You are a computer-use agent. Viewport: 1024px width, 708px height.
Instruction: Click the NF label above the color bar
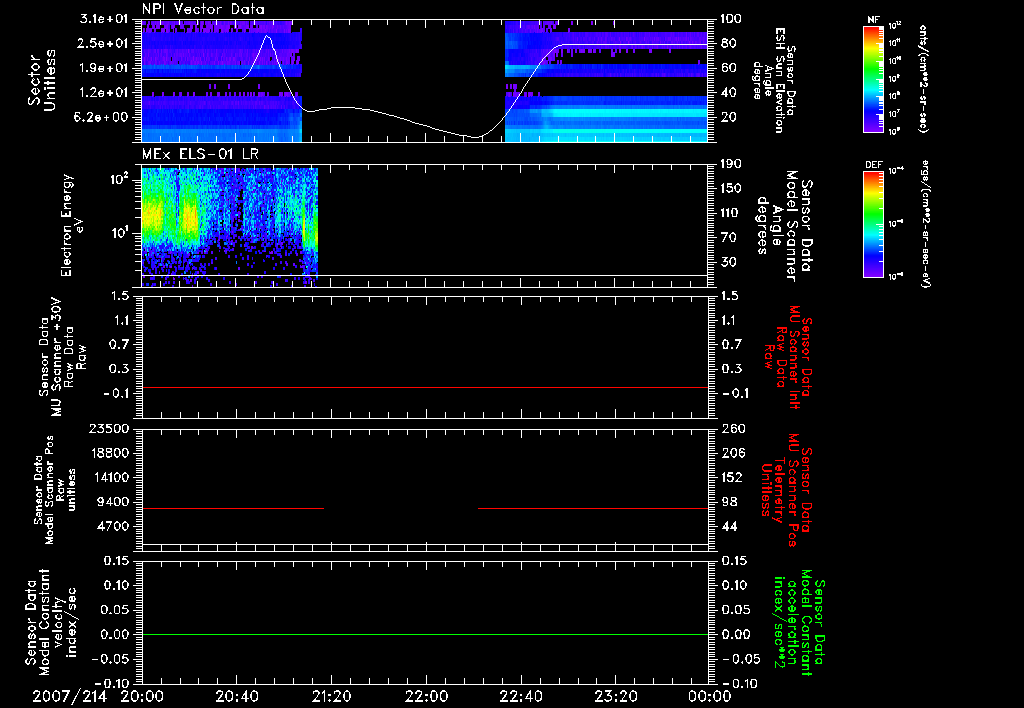tap(873, 20)
